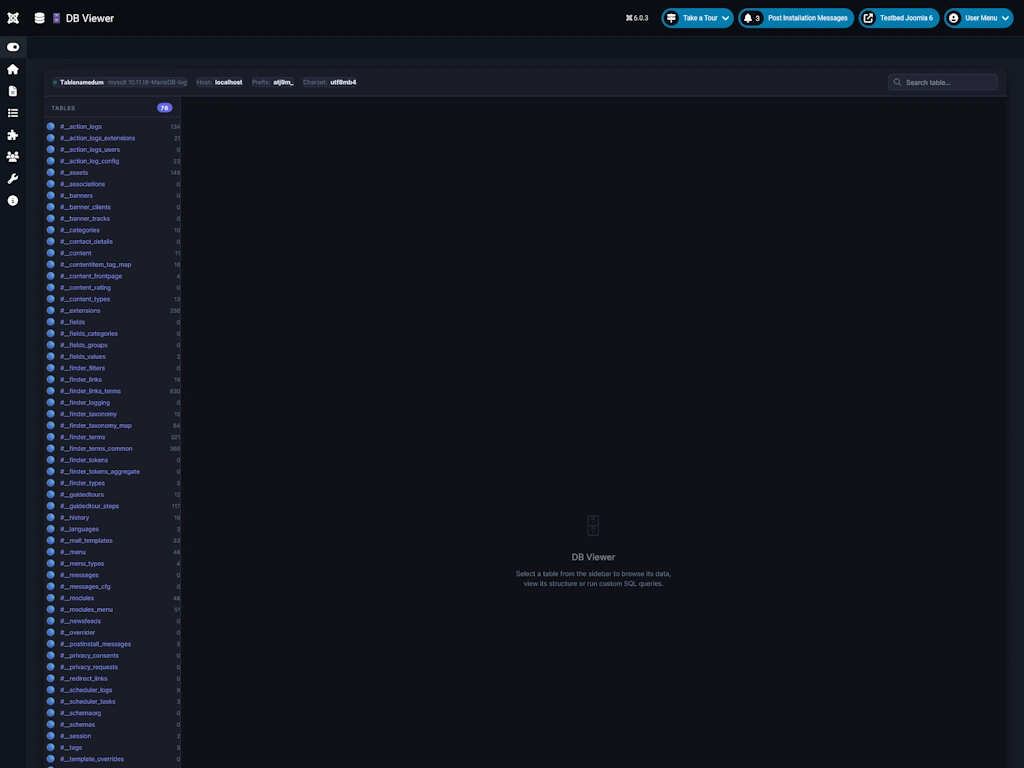This screenshot has height=768, width=1024.
Task: Click the Charset utf8mb4 value
Action: pyautogui.click(x=344, y=82)
